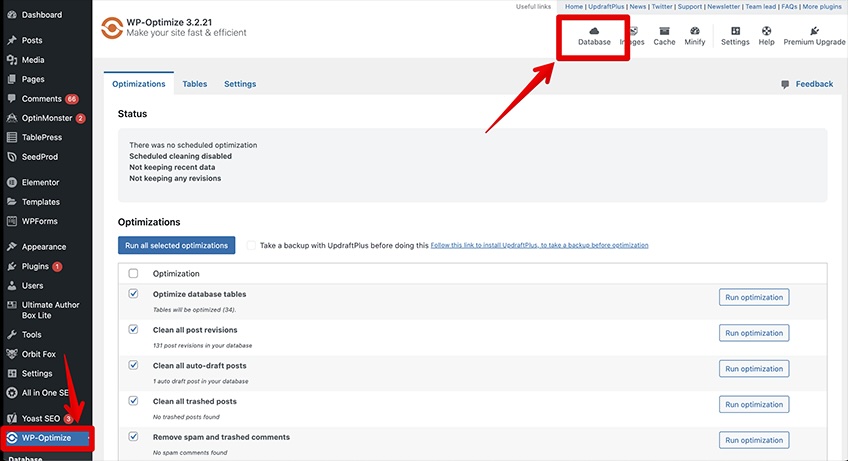Viewport: 848px width, 461px height.
Task: Click the Elementor icon
Action: tap(12, 182)
